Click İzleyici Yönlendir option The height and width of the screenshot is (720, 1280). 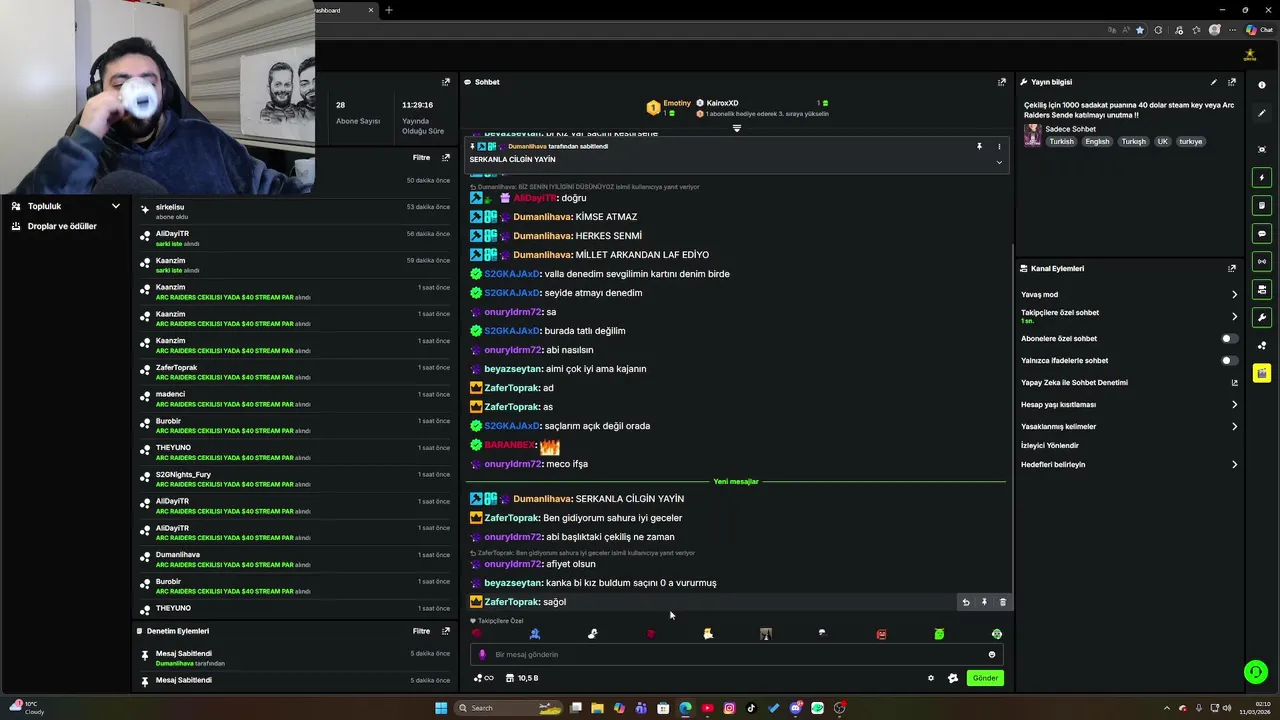click(1050, 445)
